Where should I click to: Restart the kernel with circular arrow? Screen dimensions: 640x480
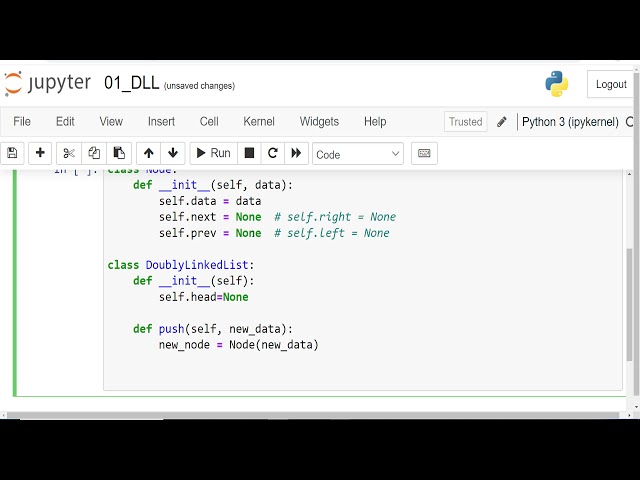(273, 153)
